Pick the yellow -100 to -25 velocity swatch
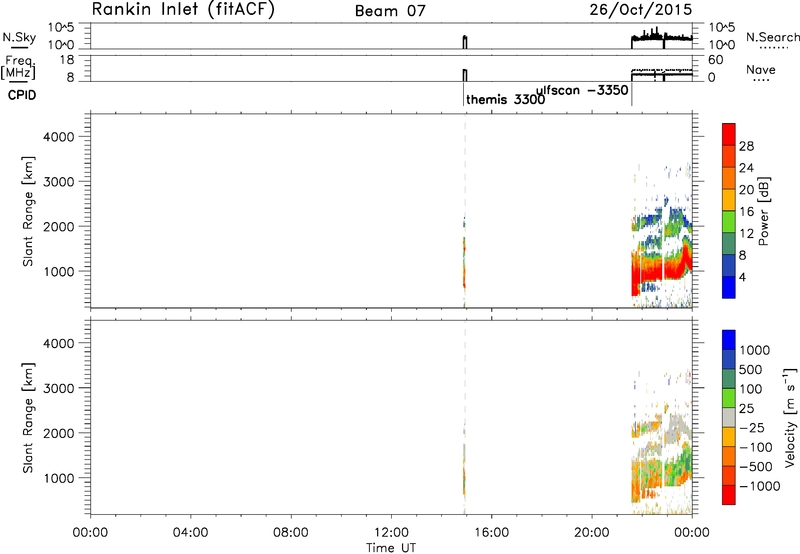The width and height of the screenshot is (800, 554). click(x=729, y=437)
